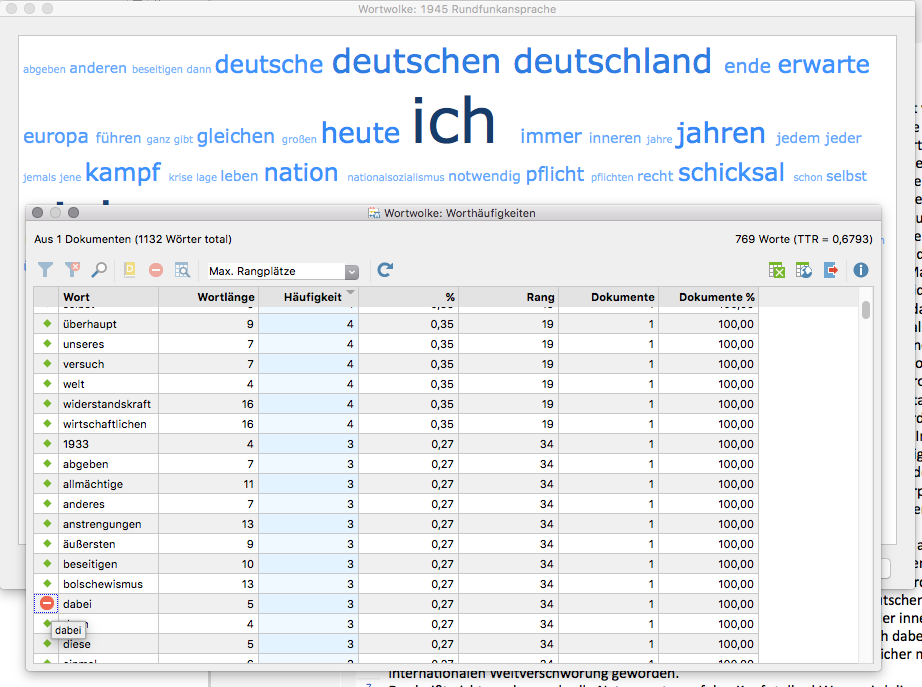Click the yellow document icon in toolbar

[x=129, y=270]
